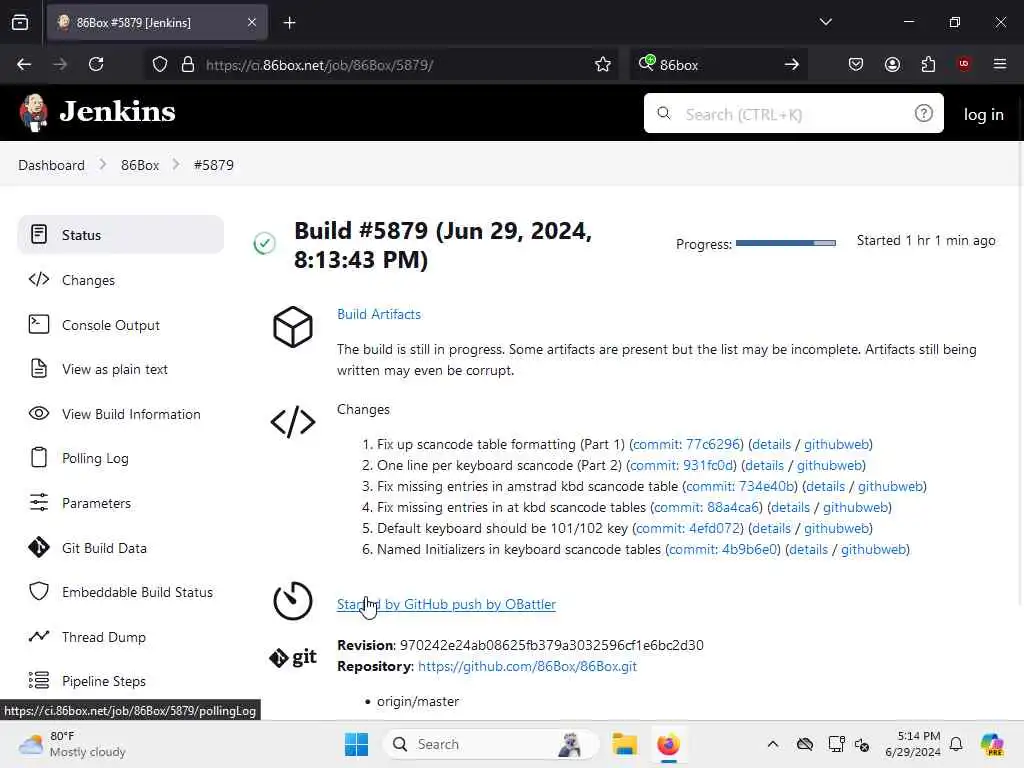The image size is (1024, 768).
Task: Click the Firefox taskbar icon
Action: click(x=668, y=744)
